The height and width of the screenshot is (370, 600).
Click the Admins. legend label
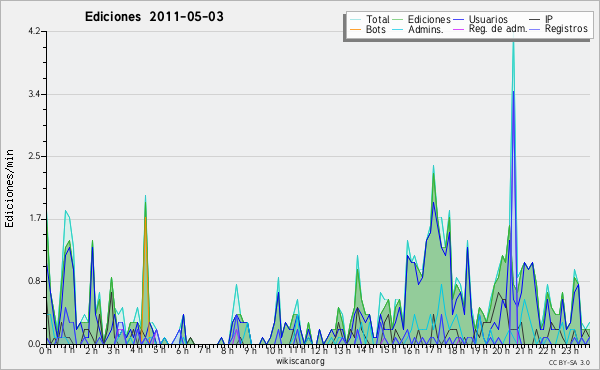(426, 29)
